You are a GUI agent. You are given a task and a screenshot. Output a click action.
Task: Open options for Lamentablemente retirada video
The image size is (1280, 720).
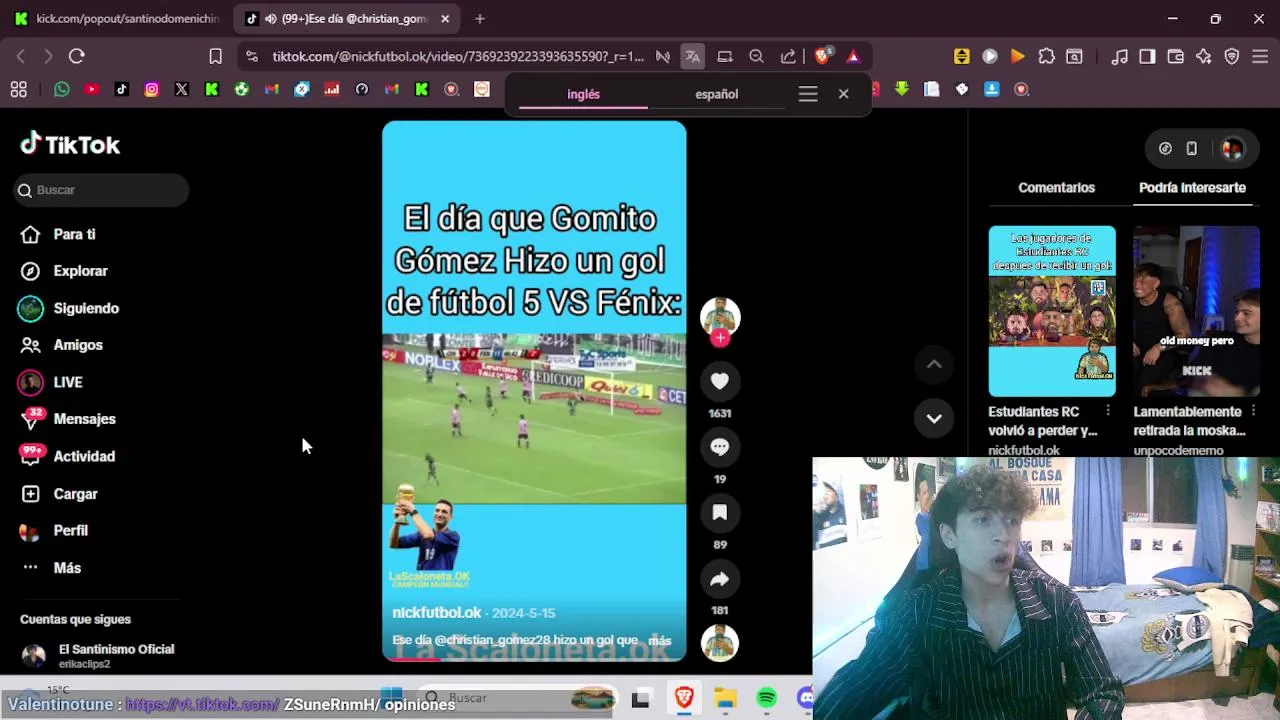[1253, 411]
